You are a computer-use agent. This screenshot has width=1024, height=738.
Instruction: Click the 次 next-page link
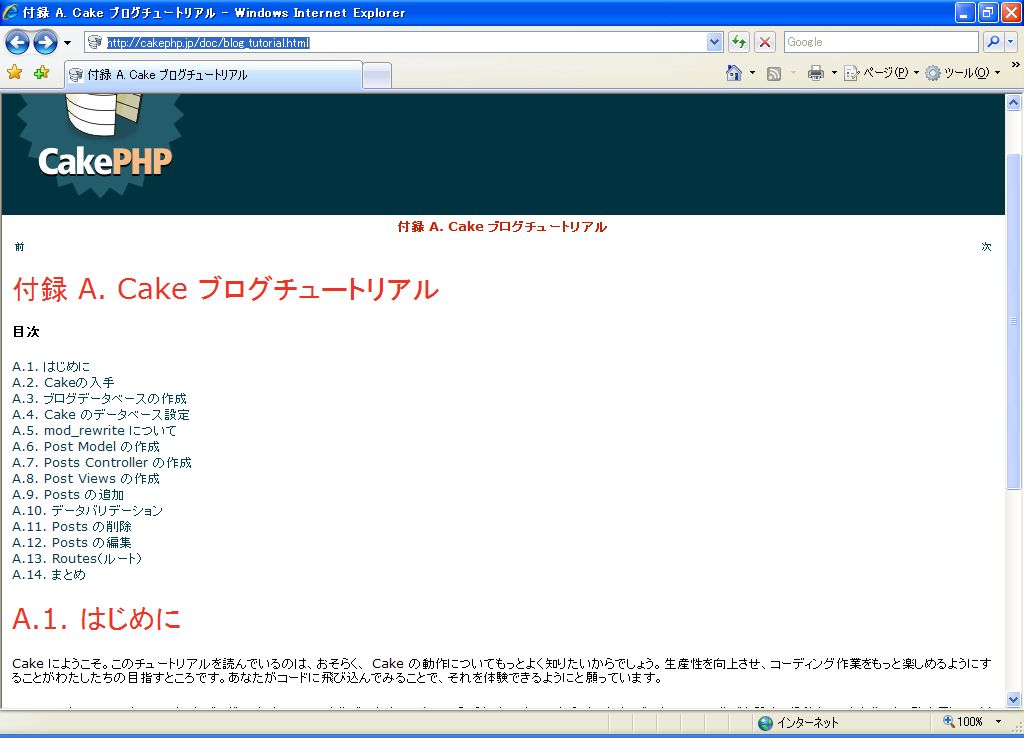pyautogui.click(x=986, y=246)
